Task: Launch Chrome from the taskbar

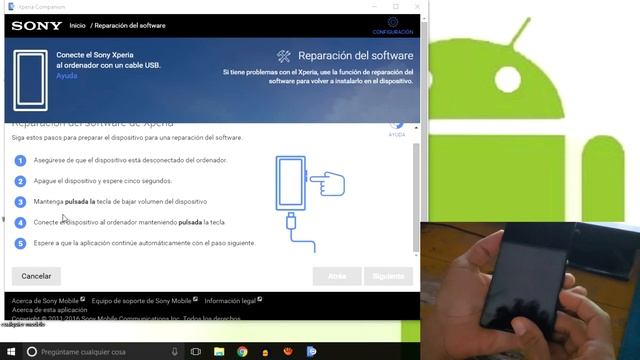Action: 242,351
